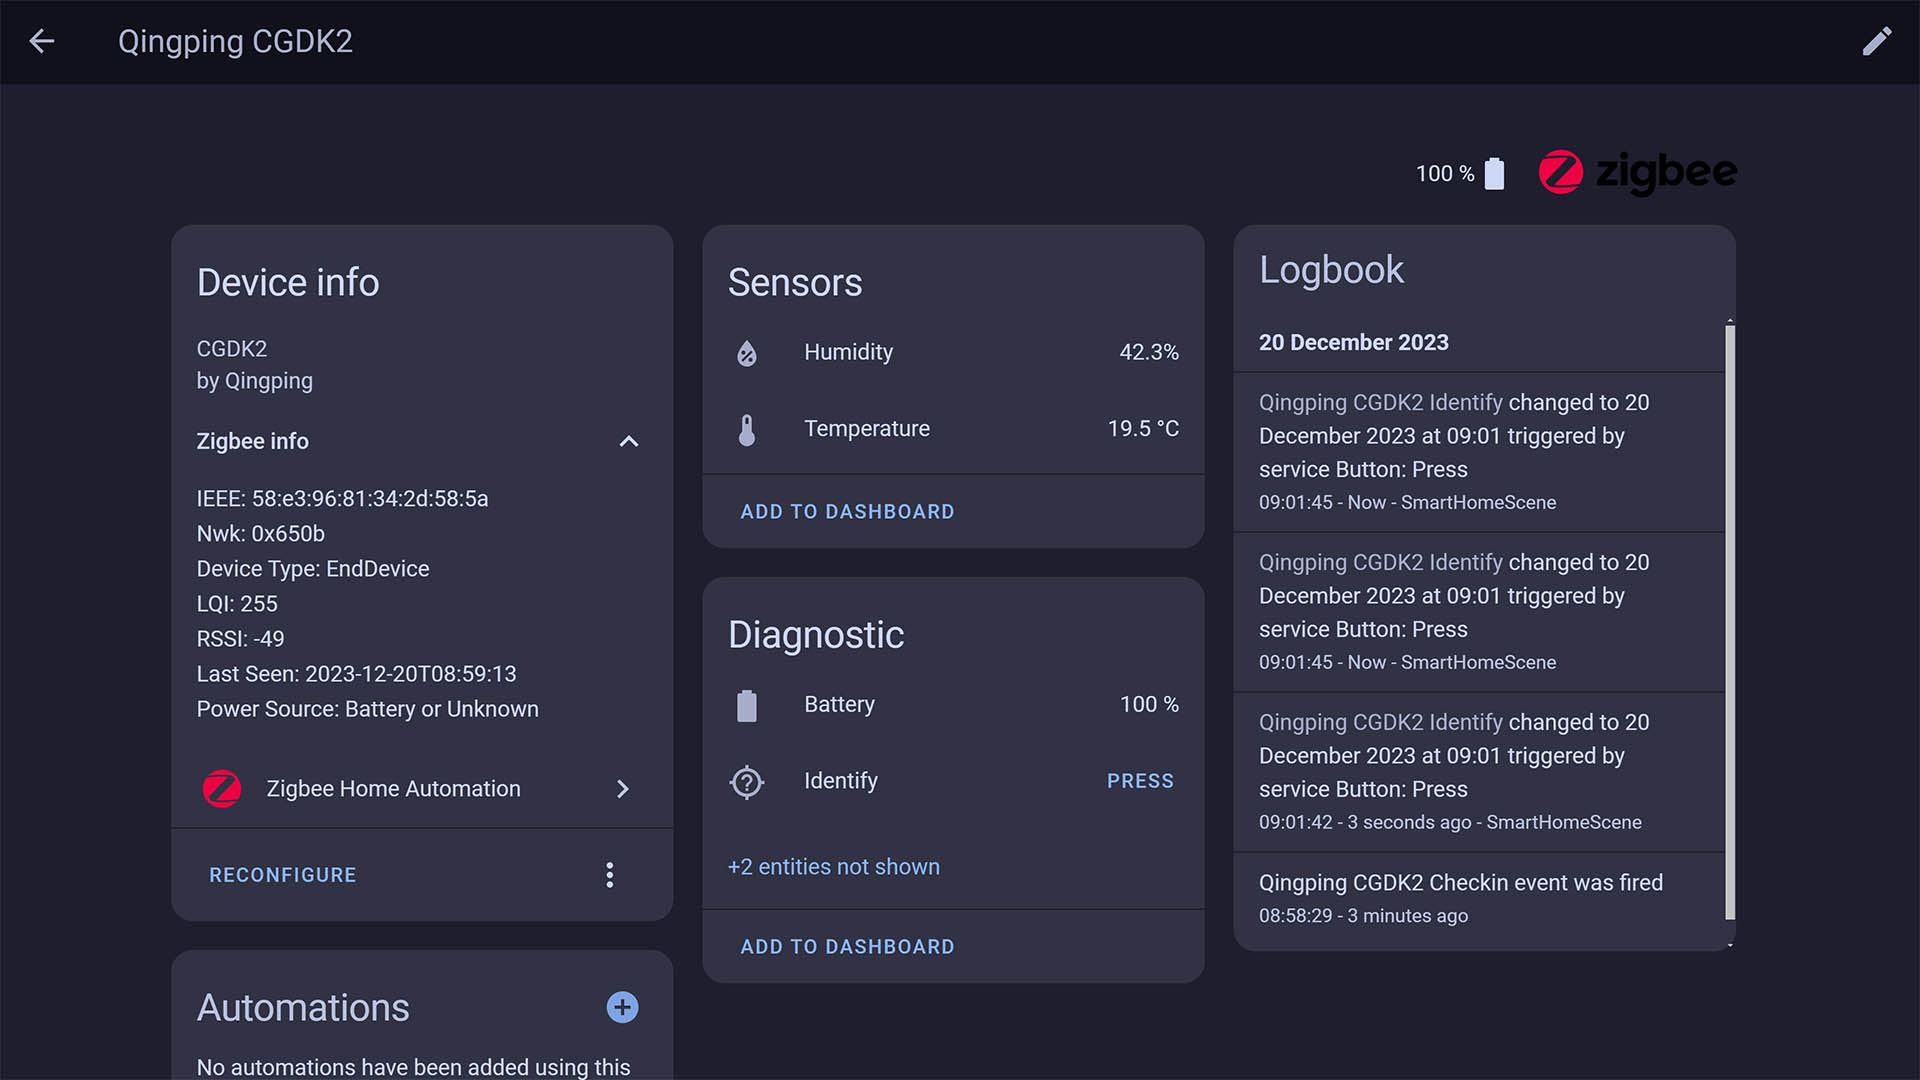Click the RECONFIGURE button
1920x1080 pixels.
point(282,875)
